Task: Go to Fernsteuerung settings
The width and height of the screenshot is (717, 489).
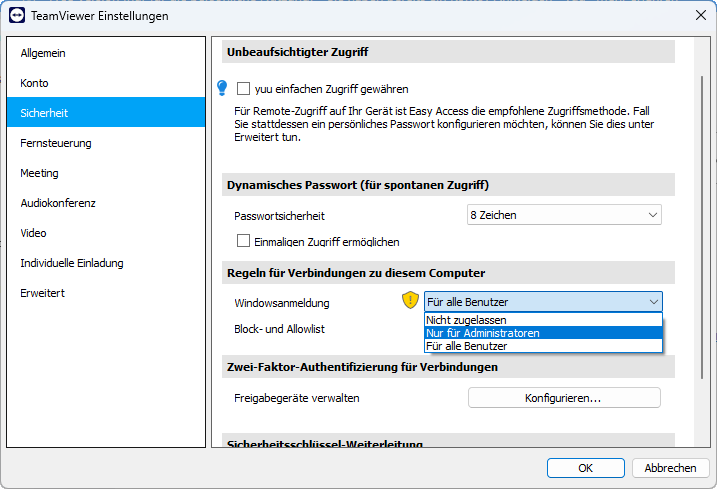Action: [56, 143]
